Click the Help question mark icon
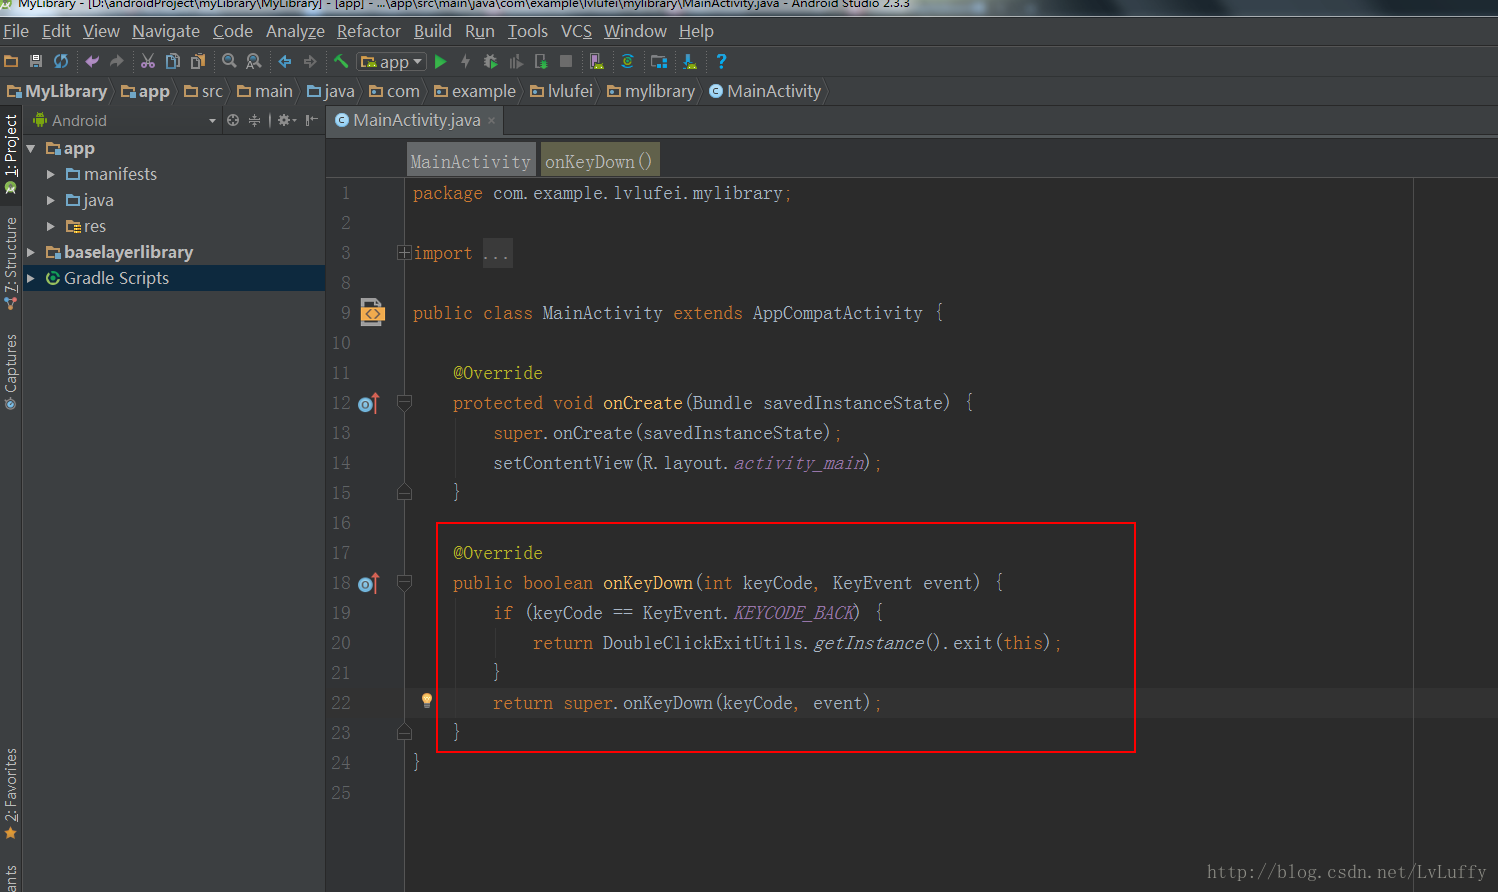The height and width of the screenshot is (892, 1498). click(721, 61)
